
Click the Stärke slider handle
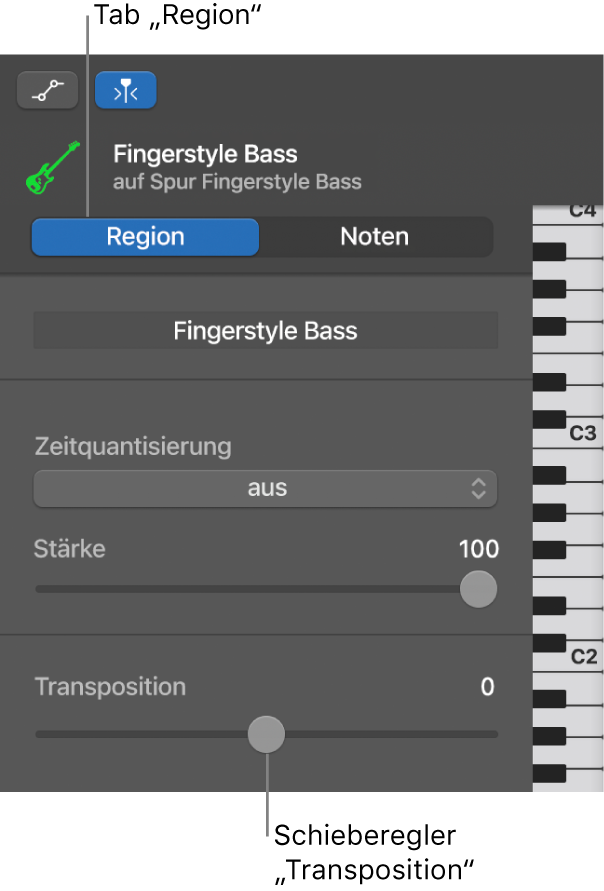(477, 590)
